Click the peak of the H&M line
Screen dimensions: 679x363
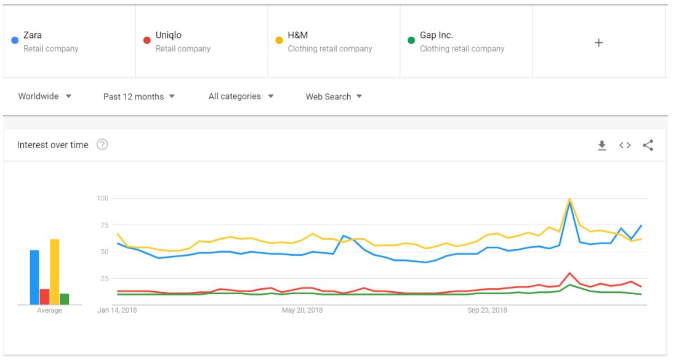coord(569,199)
